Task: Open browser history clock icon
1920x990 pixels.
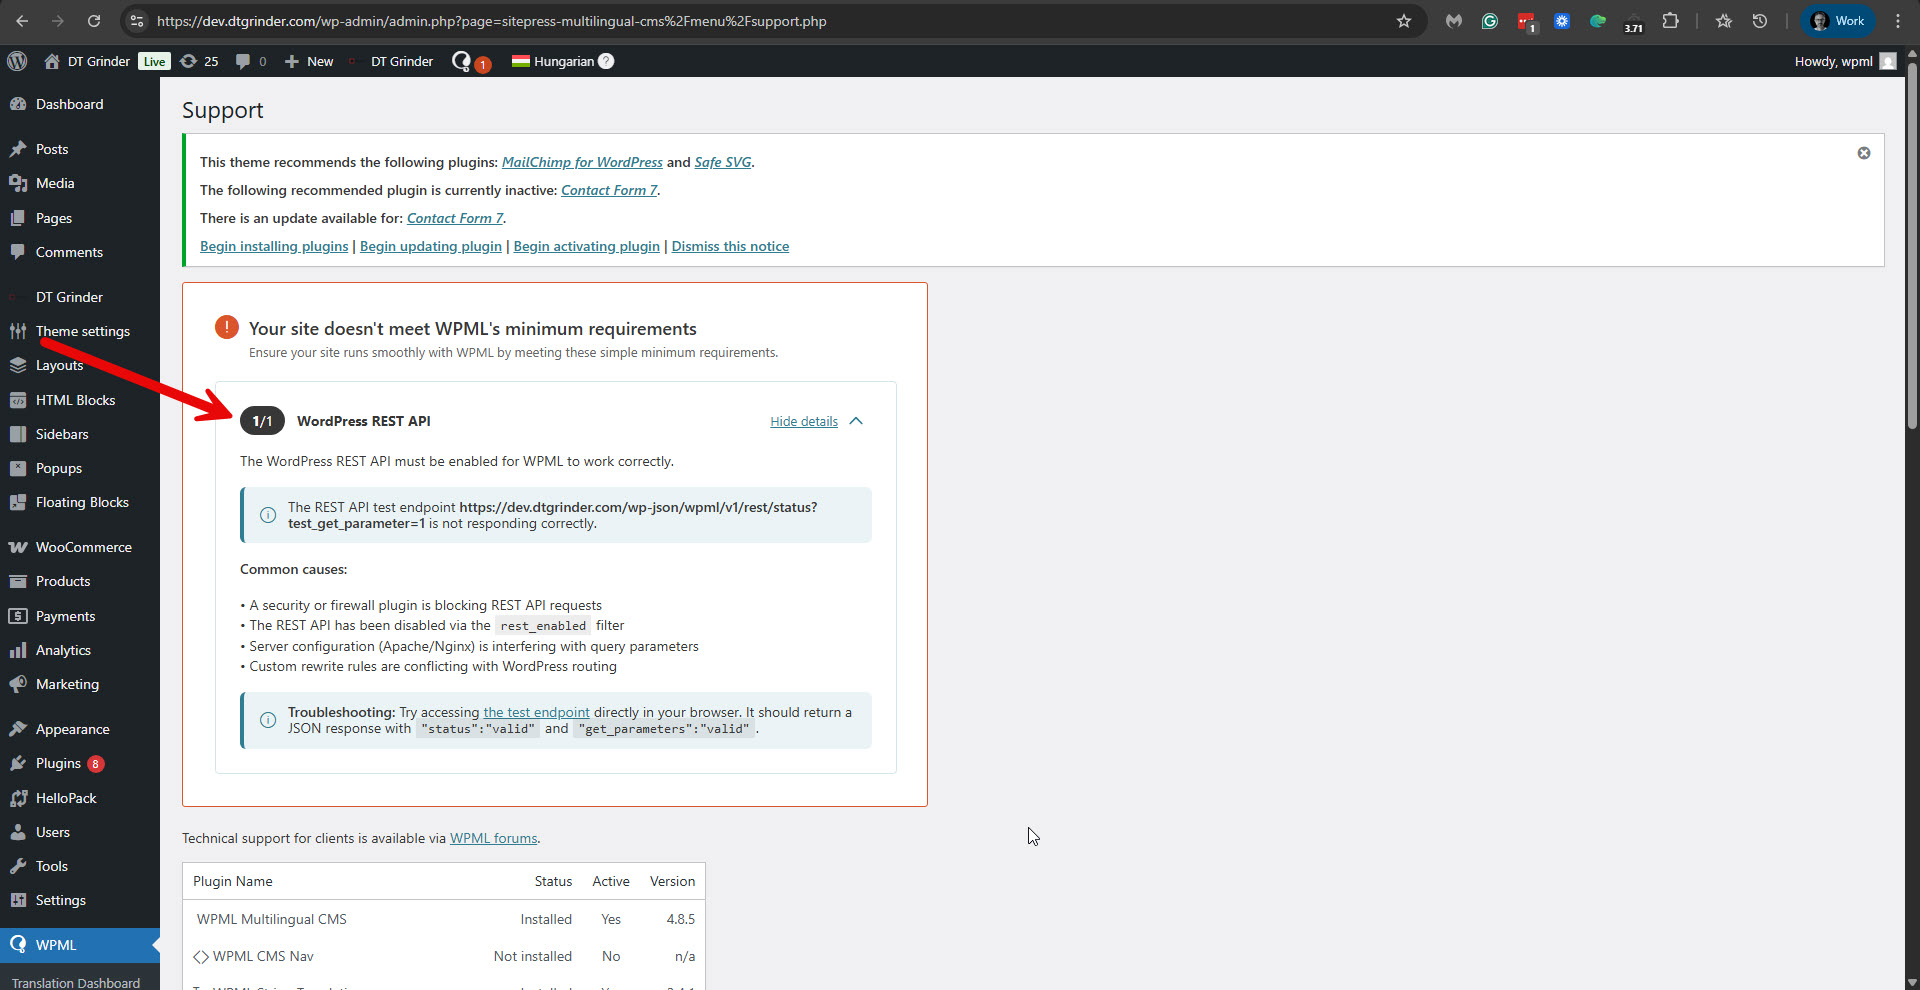Action: tap(1760, 21)
